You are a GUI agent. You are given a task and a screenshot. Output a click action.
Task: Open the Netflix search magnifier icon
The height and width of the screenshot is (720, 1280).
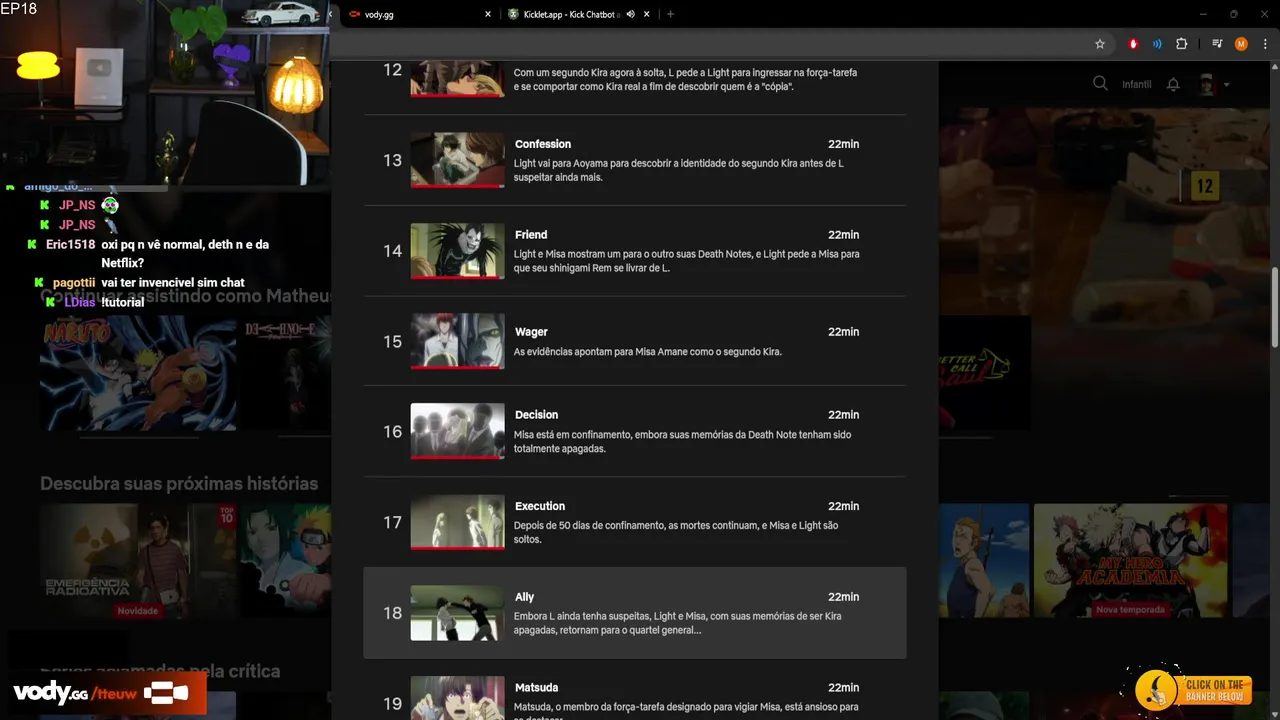tap(1100, 84)
